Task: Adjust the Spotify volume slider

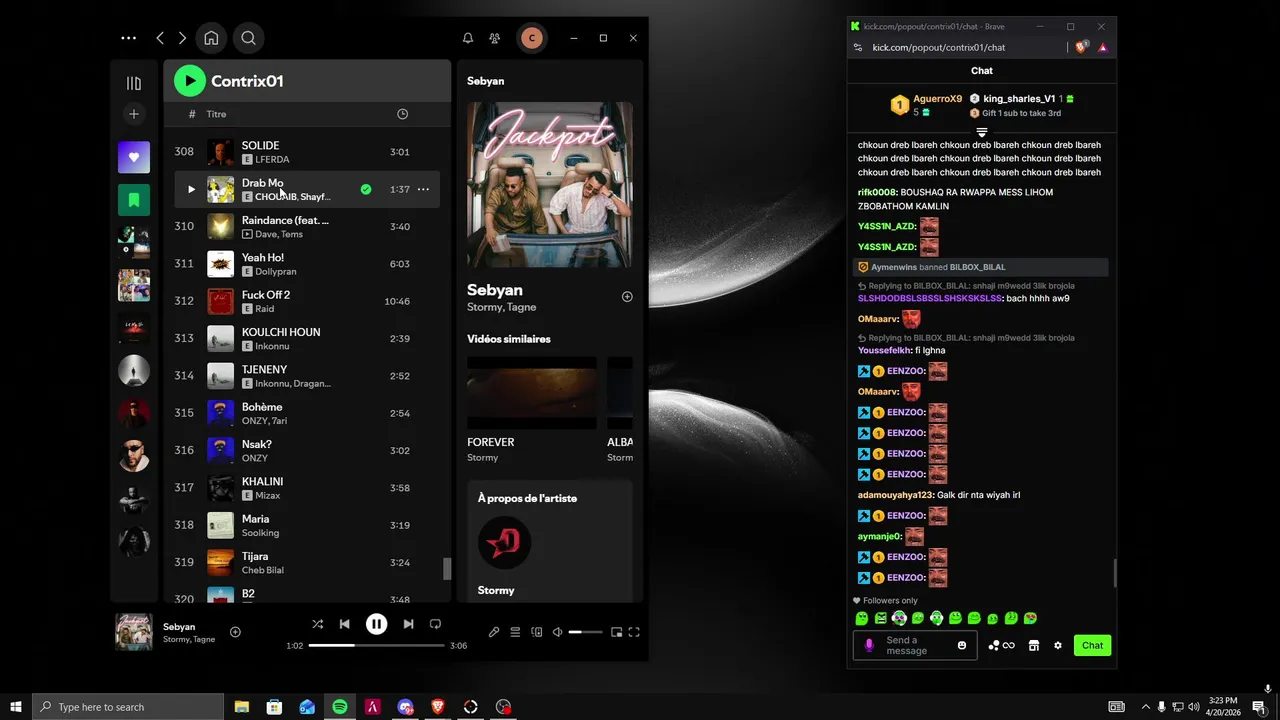Action: point(586,632)
